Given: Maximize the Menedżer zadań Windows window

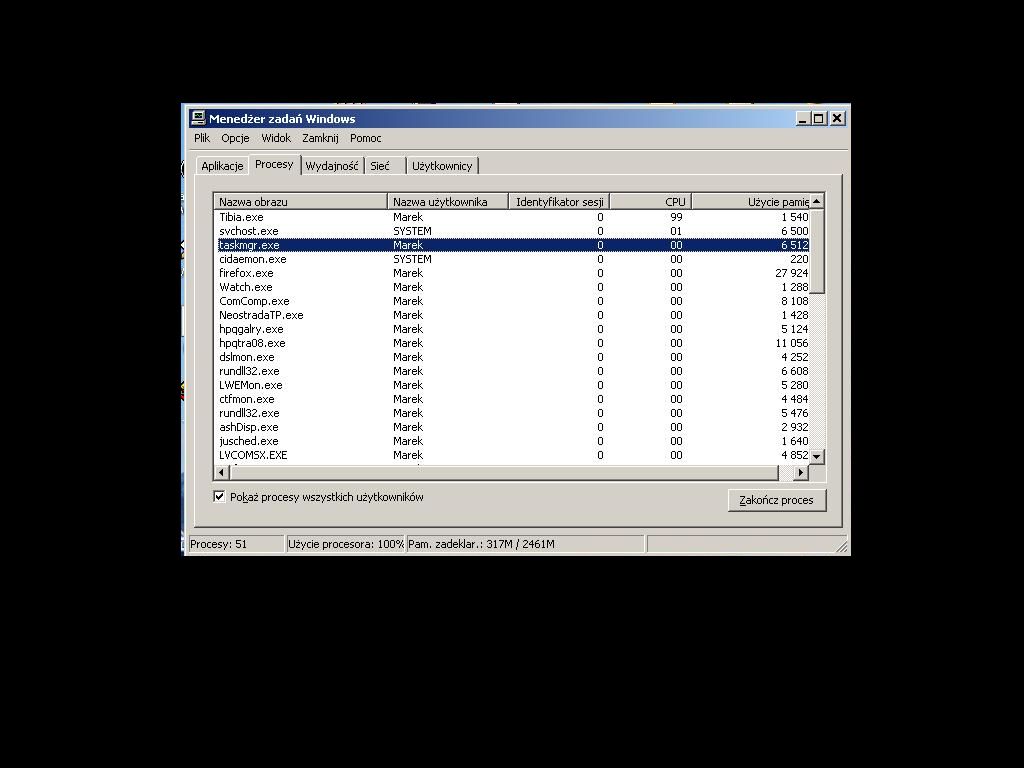Looking at the screenshot, I should (818, 118).
